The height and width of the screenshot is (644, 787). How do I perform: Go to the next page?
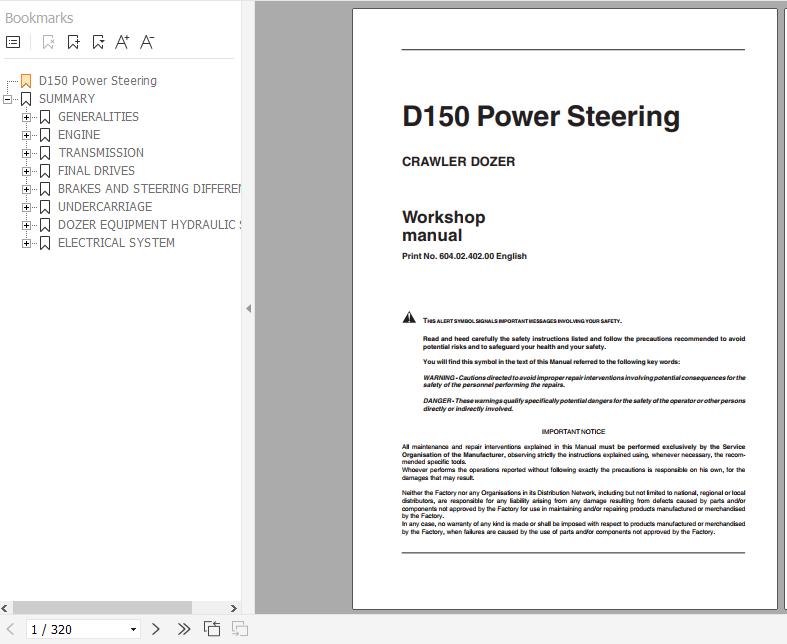(x=156, y=629)
